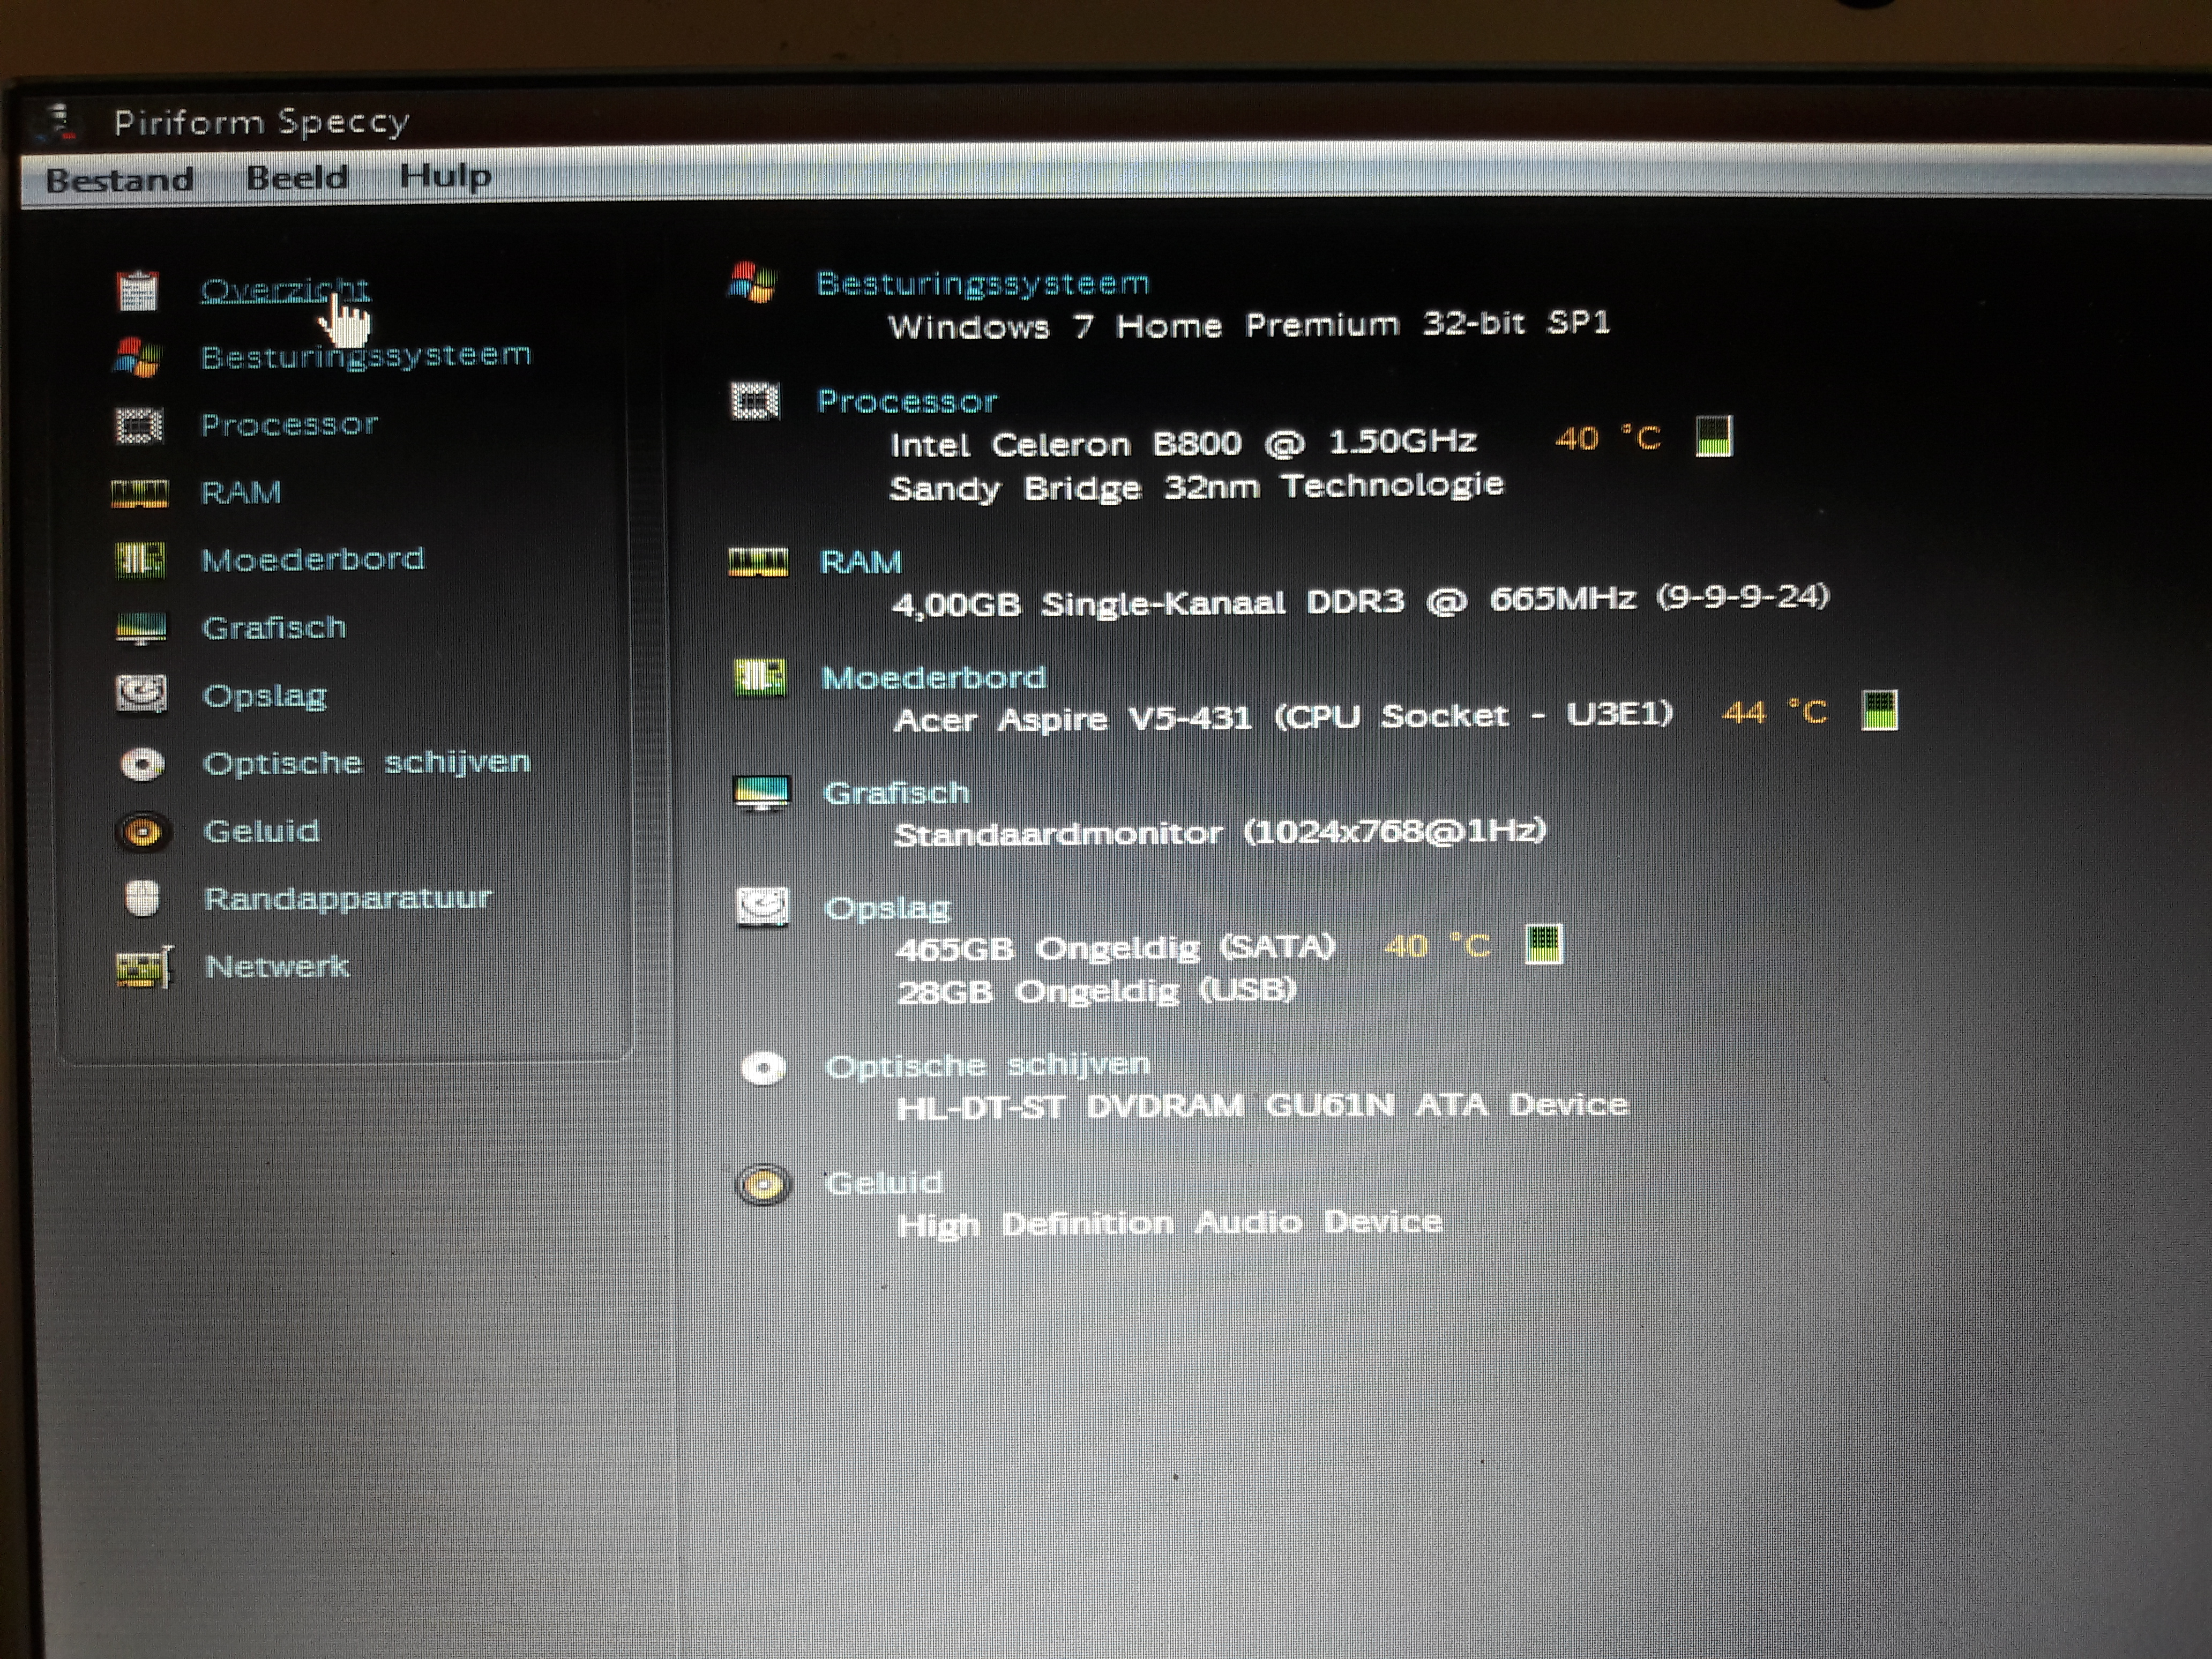Click the Grafisch heading in summary
This screenshot has height=1659, width=2212.
point(896,792)
